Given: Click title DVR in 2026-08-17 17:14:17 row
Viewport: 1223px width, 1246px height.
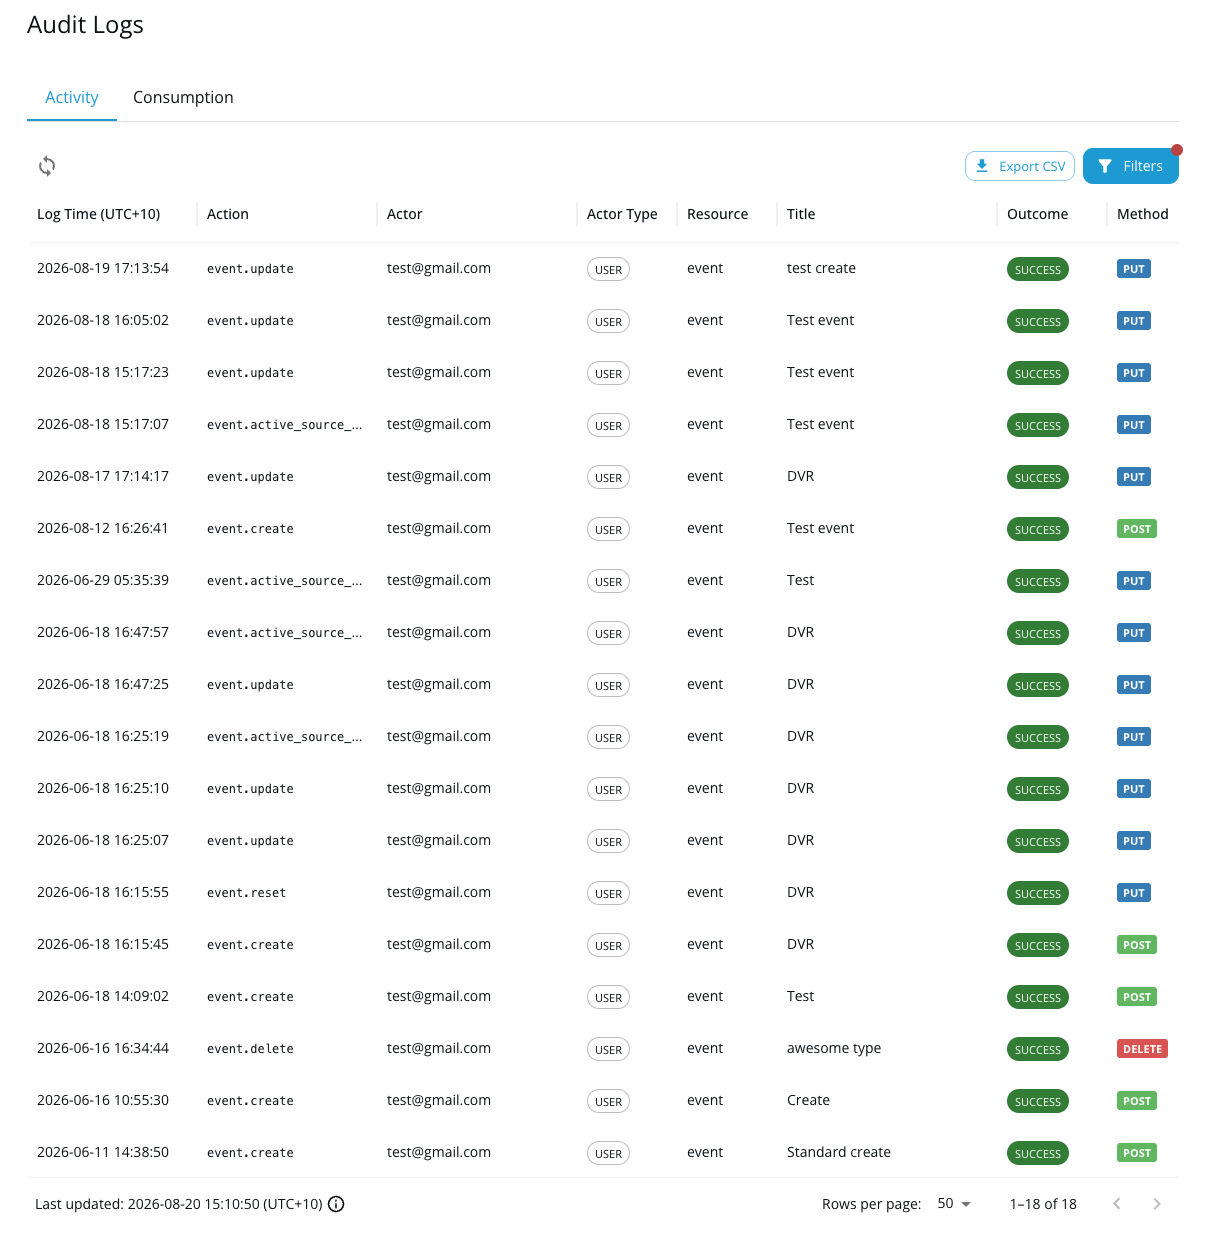Looking at the screenshot, I should pyautogui.click(x=800, y=476).
